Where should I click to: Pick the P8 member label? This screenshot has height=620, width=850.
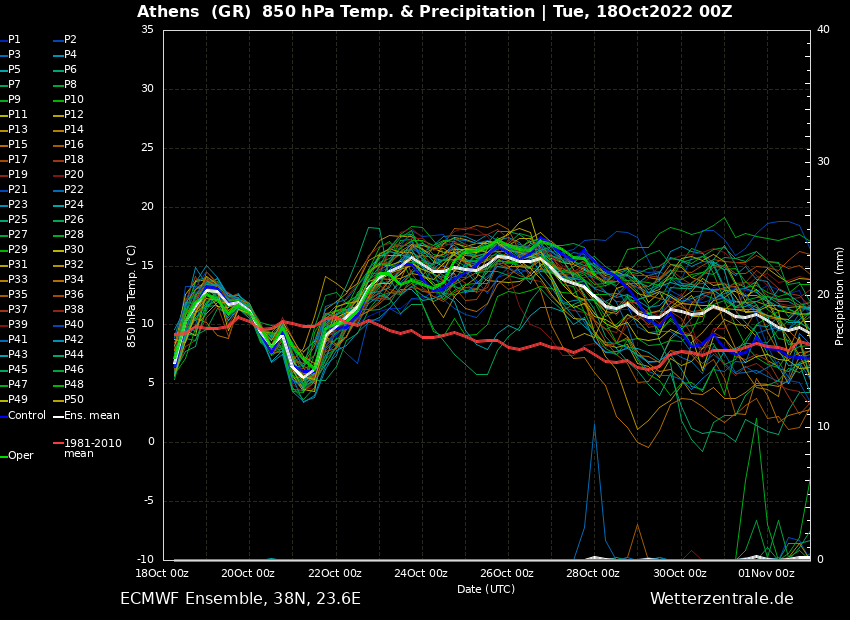click(x=70, y=85)
